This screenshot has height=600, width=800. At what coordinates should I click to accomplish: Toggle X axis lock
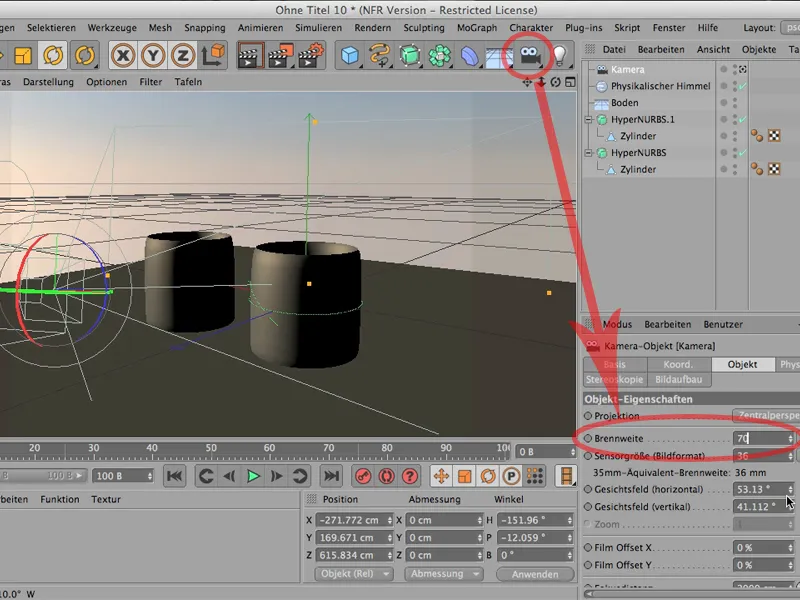(122, 55)
